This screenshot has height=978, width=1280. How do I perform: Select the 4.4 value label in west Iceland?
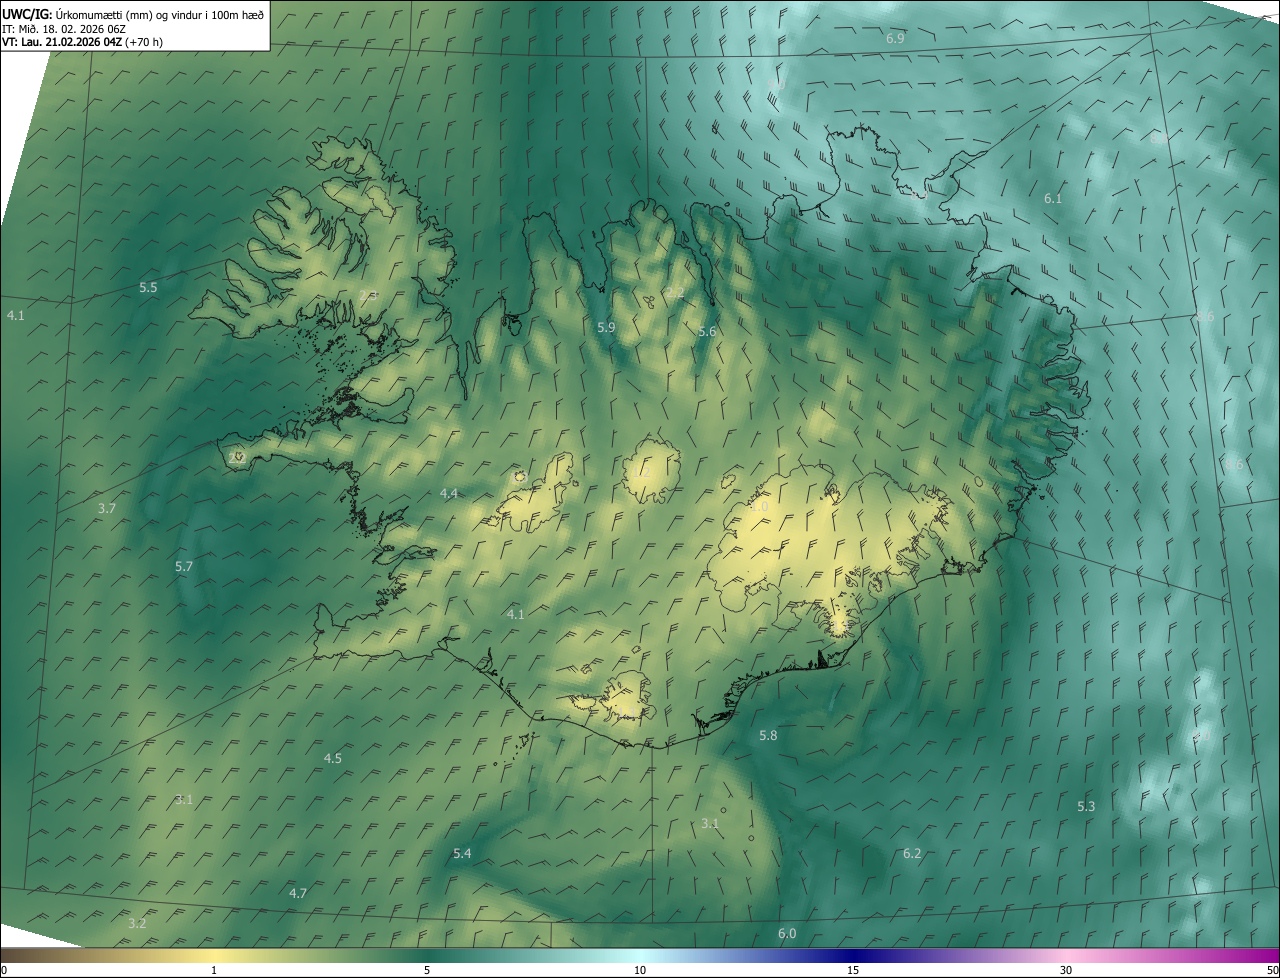[x=449, y=494]
